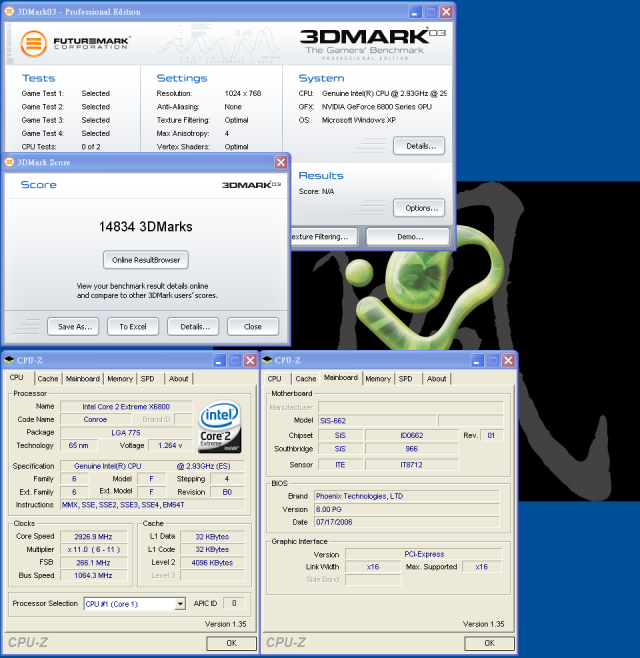Click the right CPU-Z title bar icon
Image resolution: width=640 pixels, height=658 pixels.
(267, 360)
